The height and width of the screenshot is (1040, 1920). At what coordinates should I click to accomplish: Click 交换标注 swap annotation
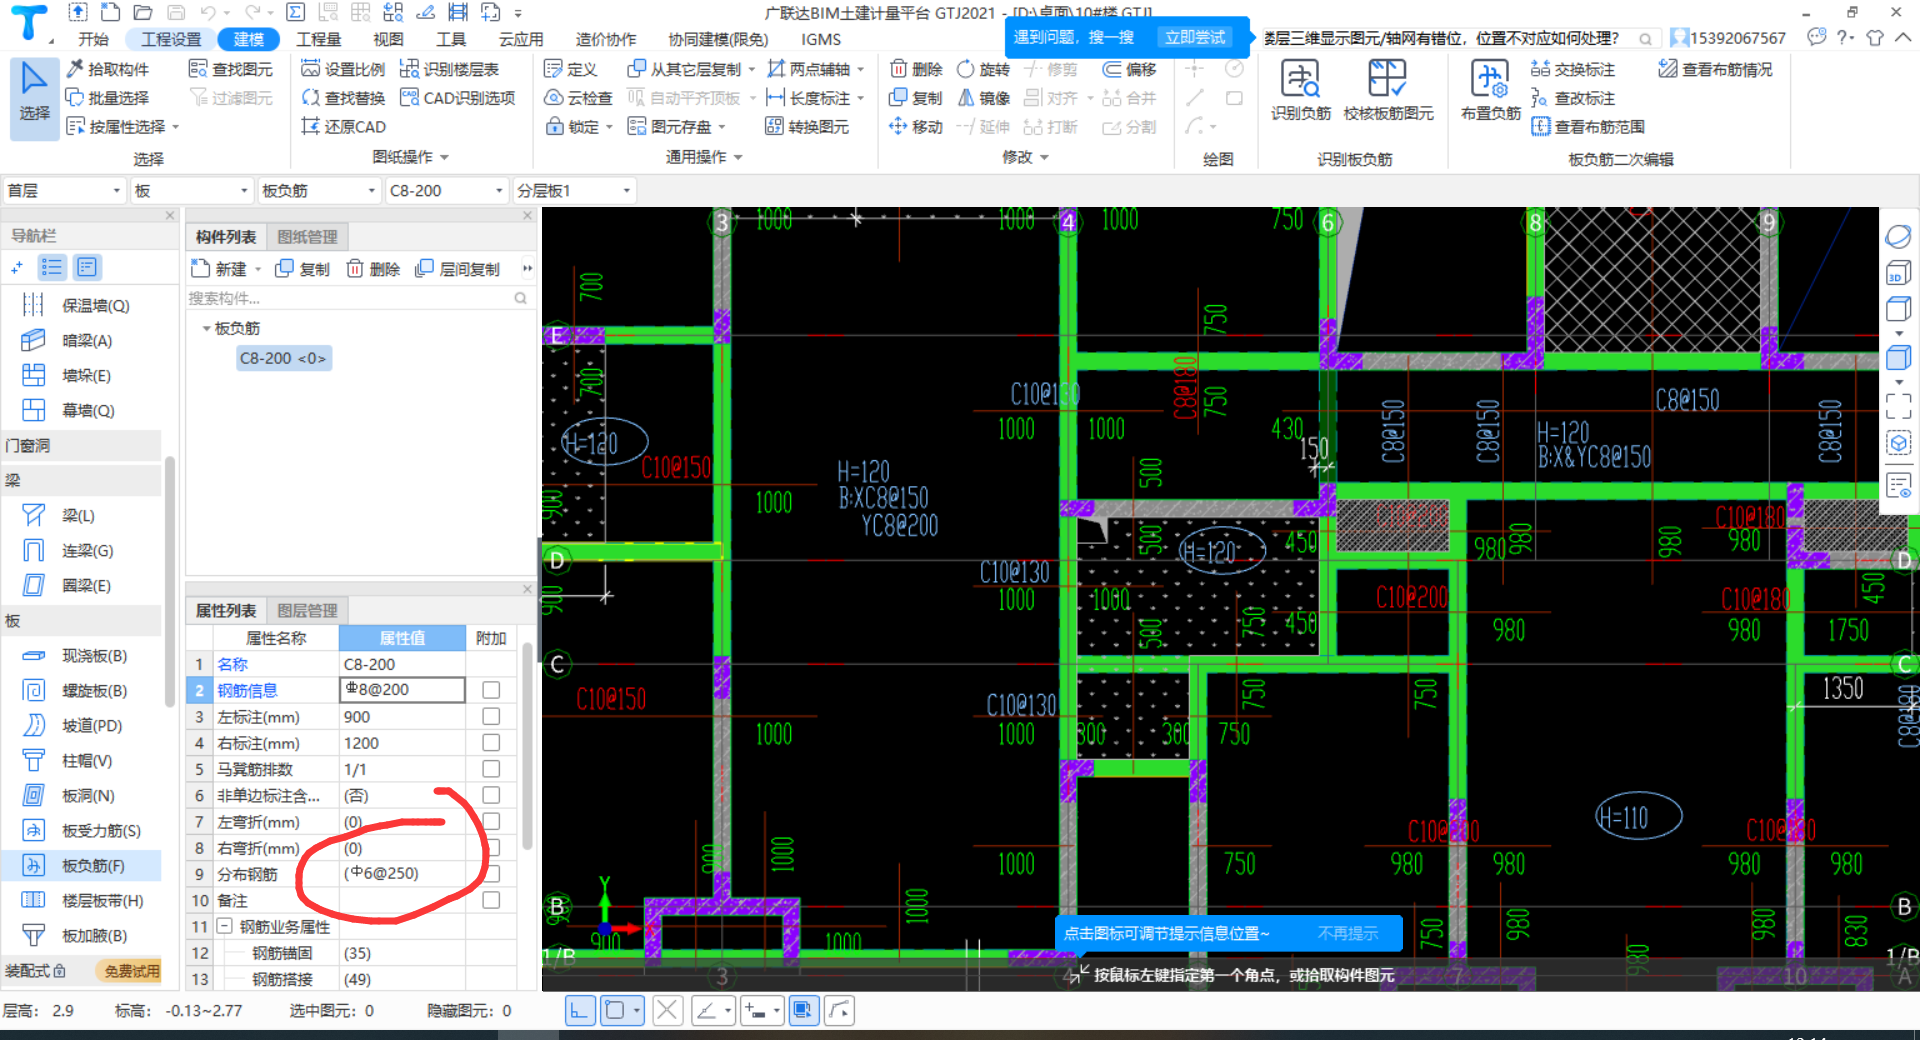(x=1573, y=69)
